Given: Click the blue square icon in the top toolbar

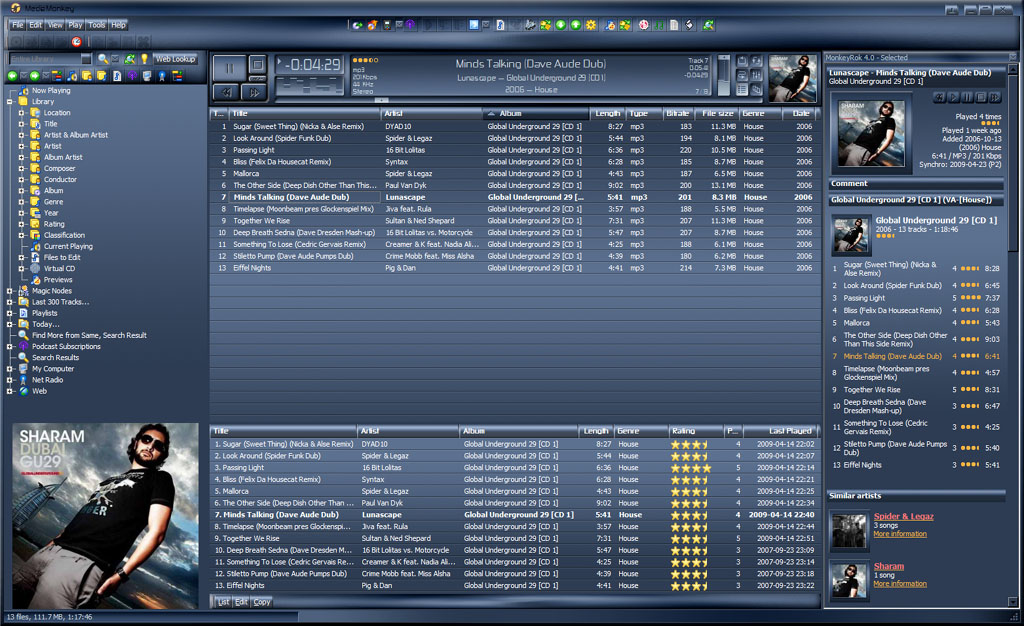Looking at the screenshot, I should coord(473,25).
